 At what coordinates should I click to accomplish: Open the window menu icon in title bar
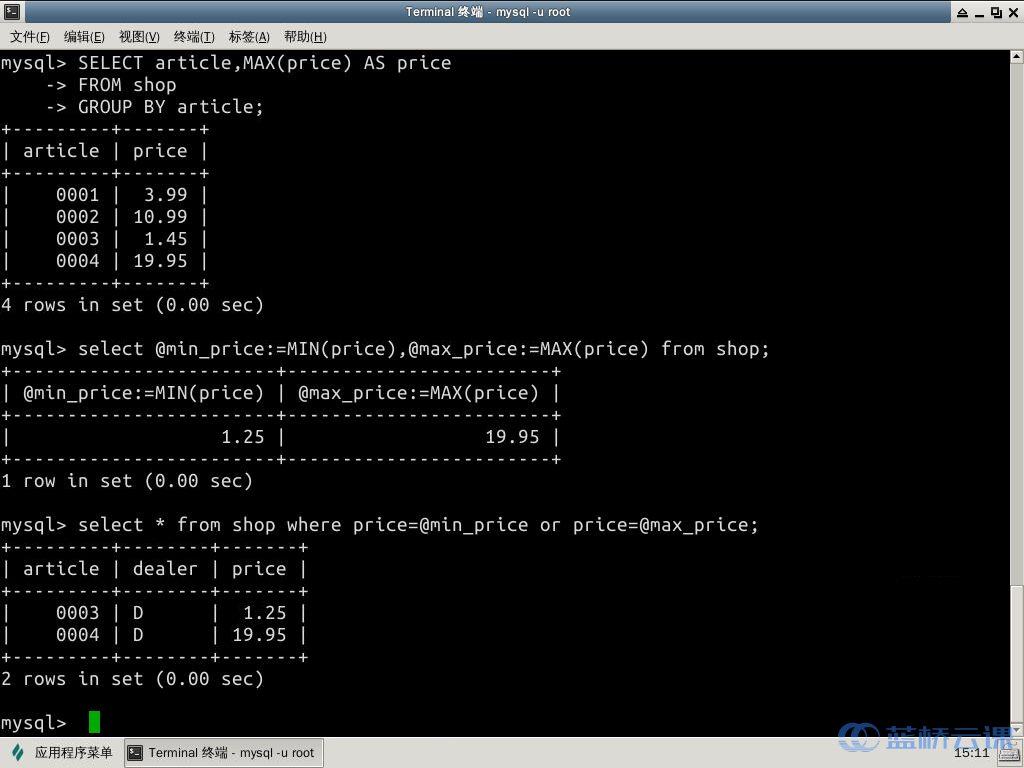[11, 12]
